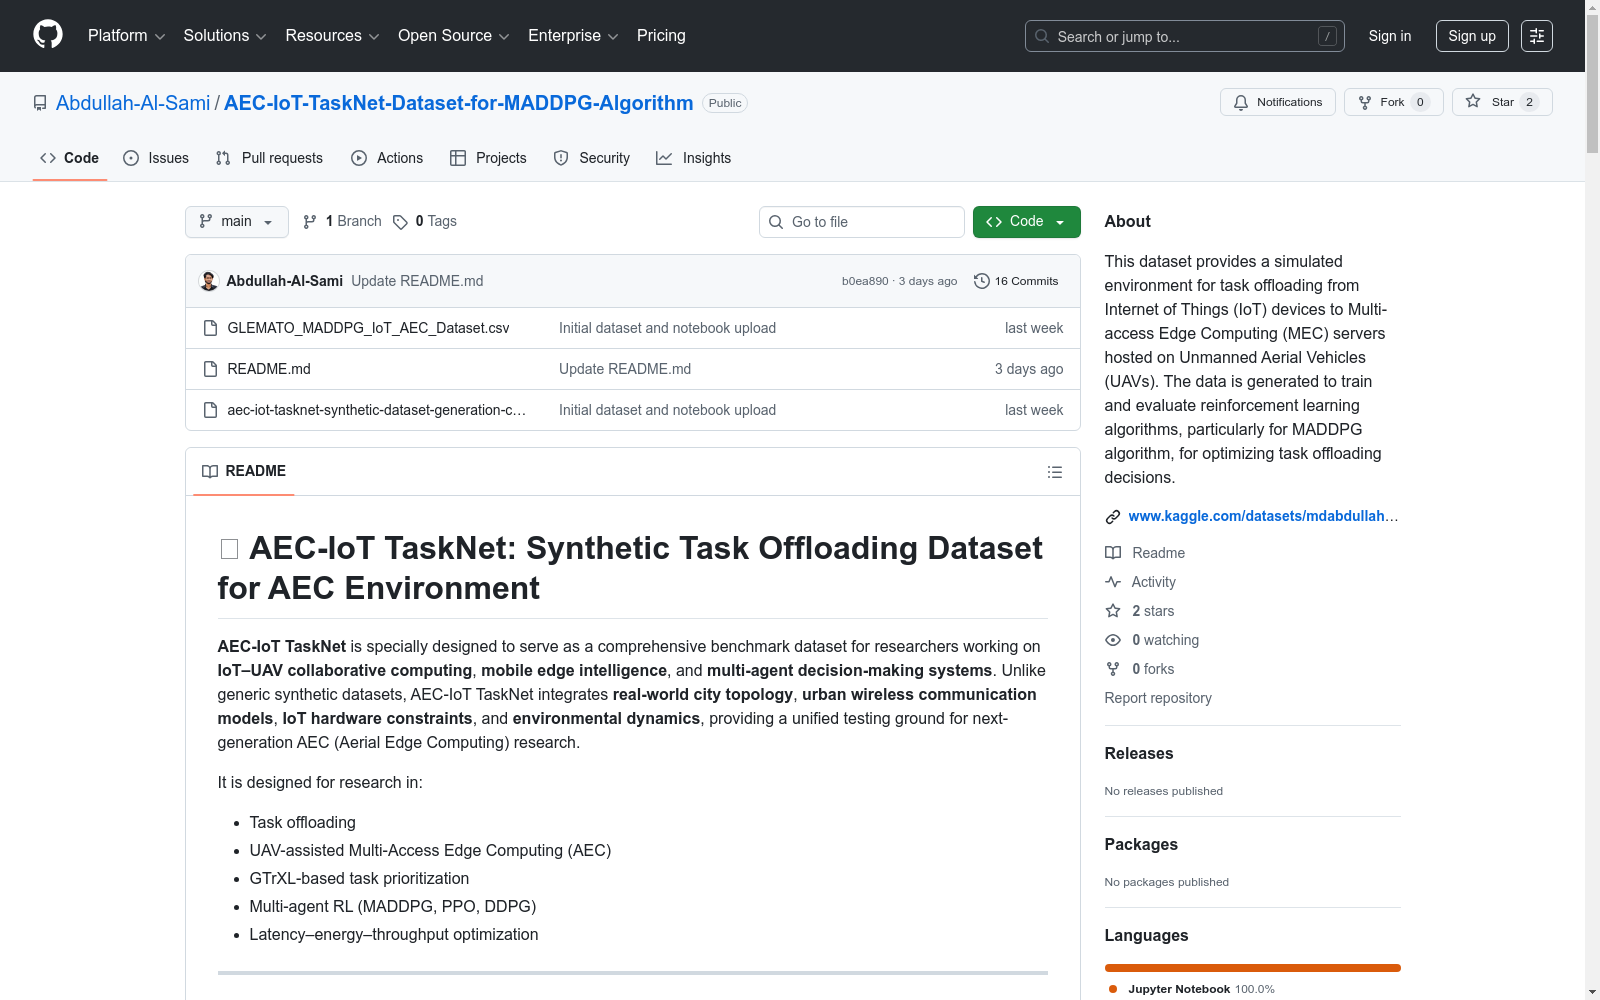Click the Jupyter Notebook language bar
Image resolution: width=1600 pixels, height=1000 pixels.
[1253, 968]
